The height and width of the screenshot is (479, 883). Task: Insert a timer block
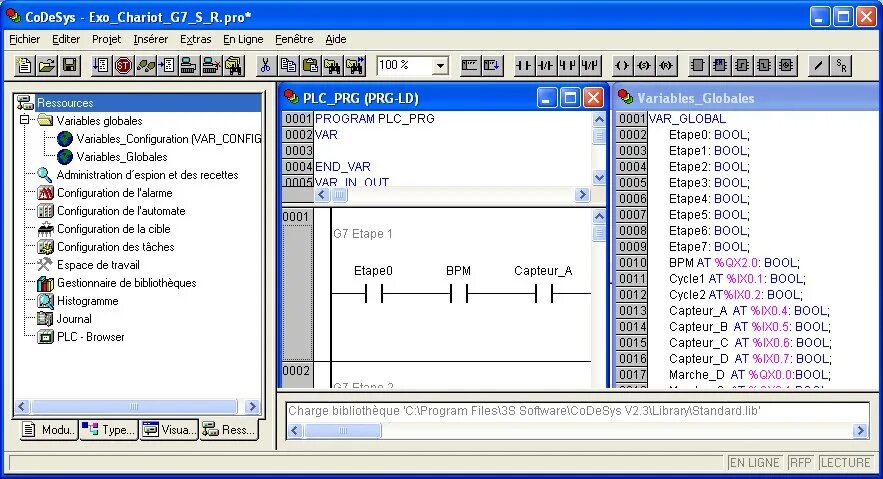[x=786, y=66]
